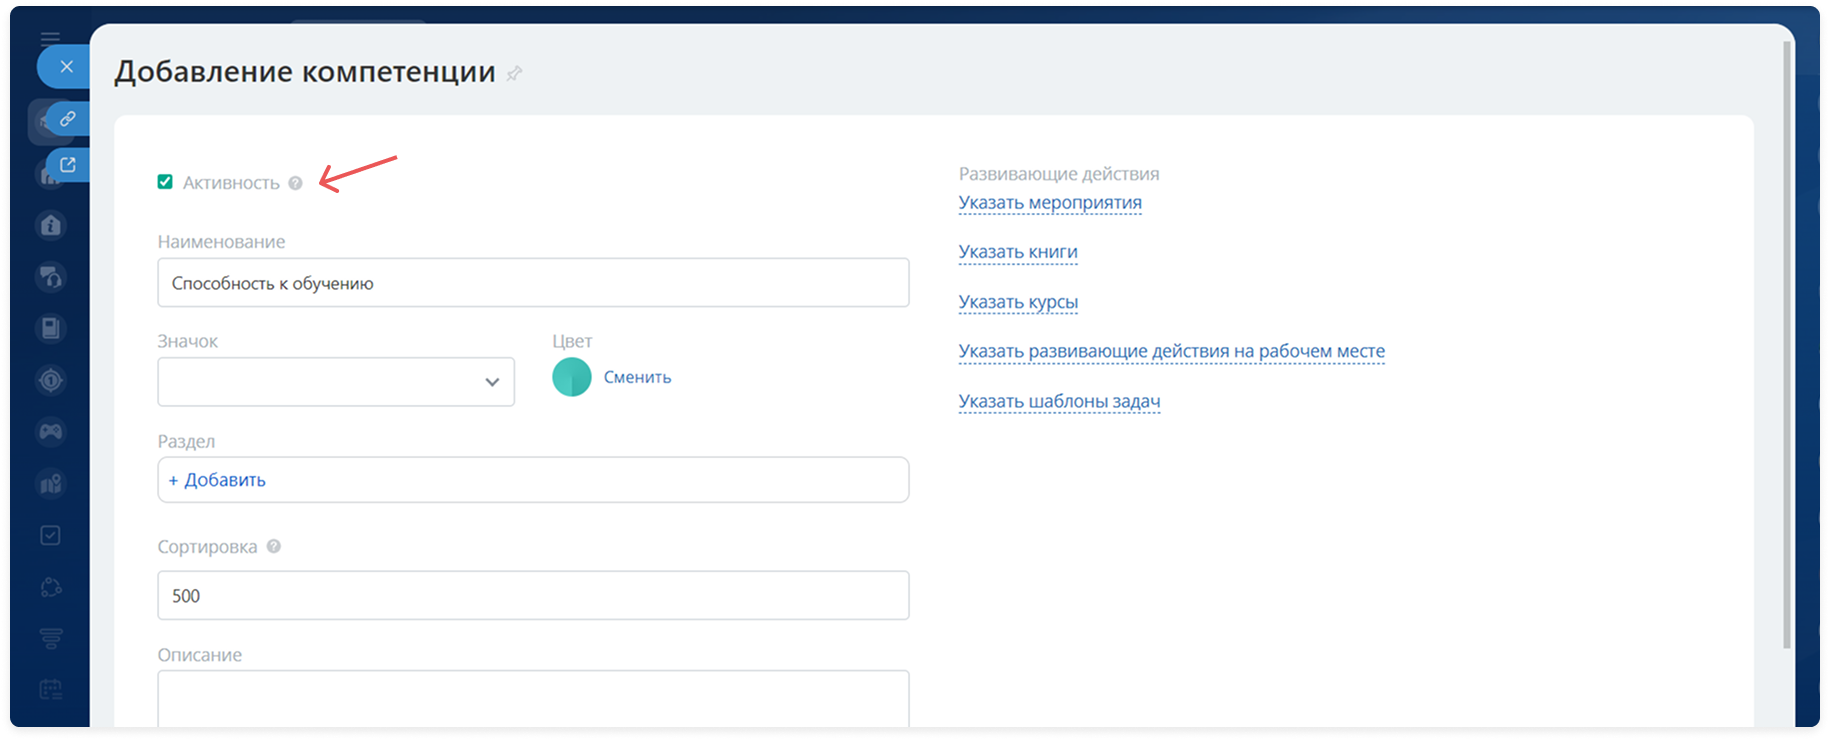1830x742 pixels.
Task: Open Указать шаблоны задач link
Action: (x=1058, y=401)
